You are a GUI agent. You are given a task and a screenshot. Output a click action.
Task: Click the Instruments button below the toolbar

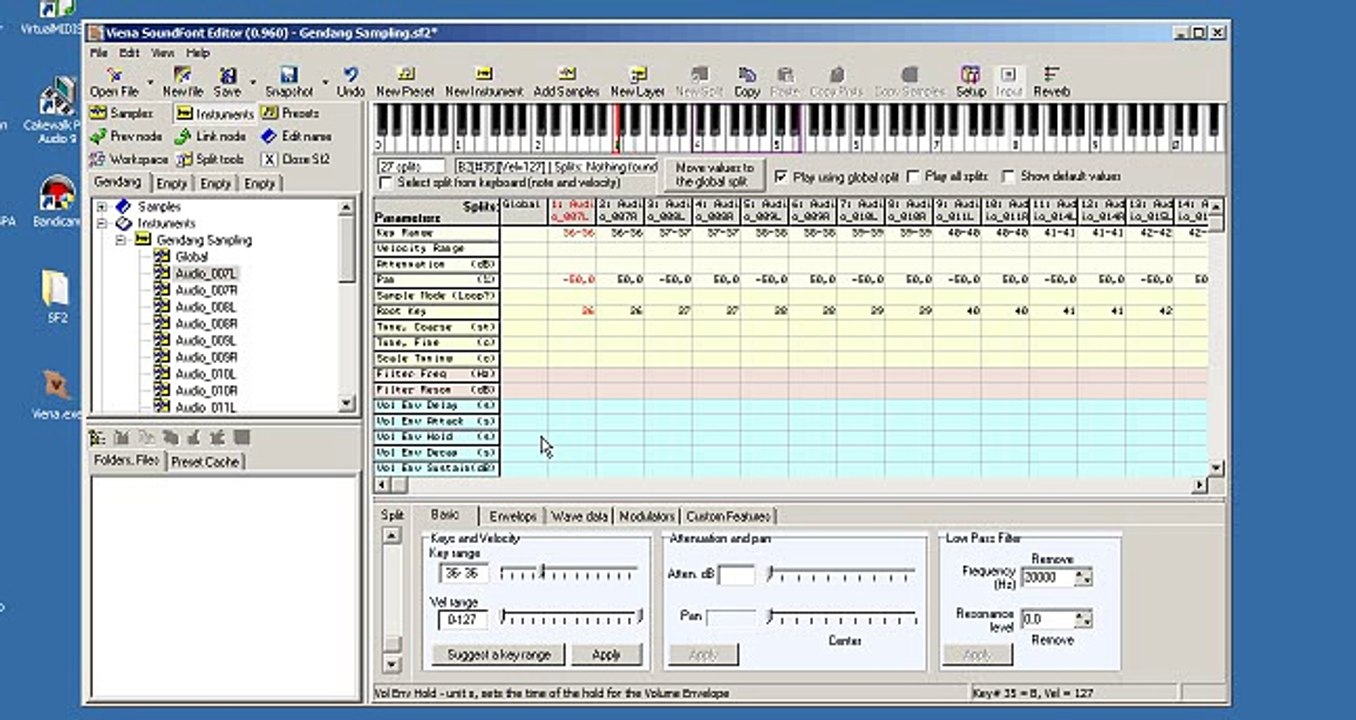click(214, 113)
